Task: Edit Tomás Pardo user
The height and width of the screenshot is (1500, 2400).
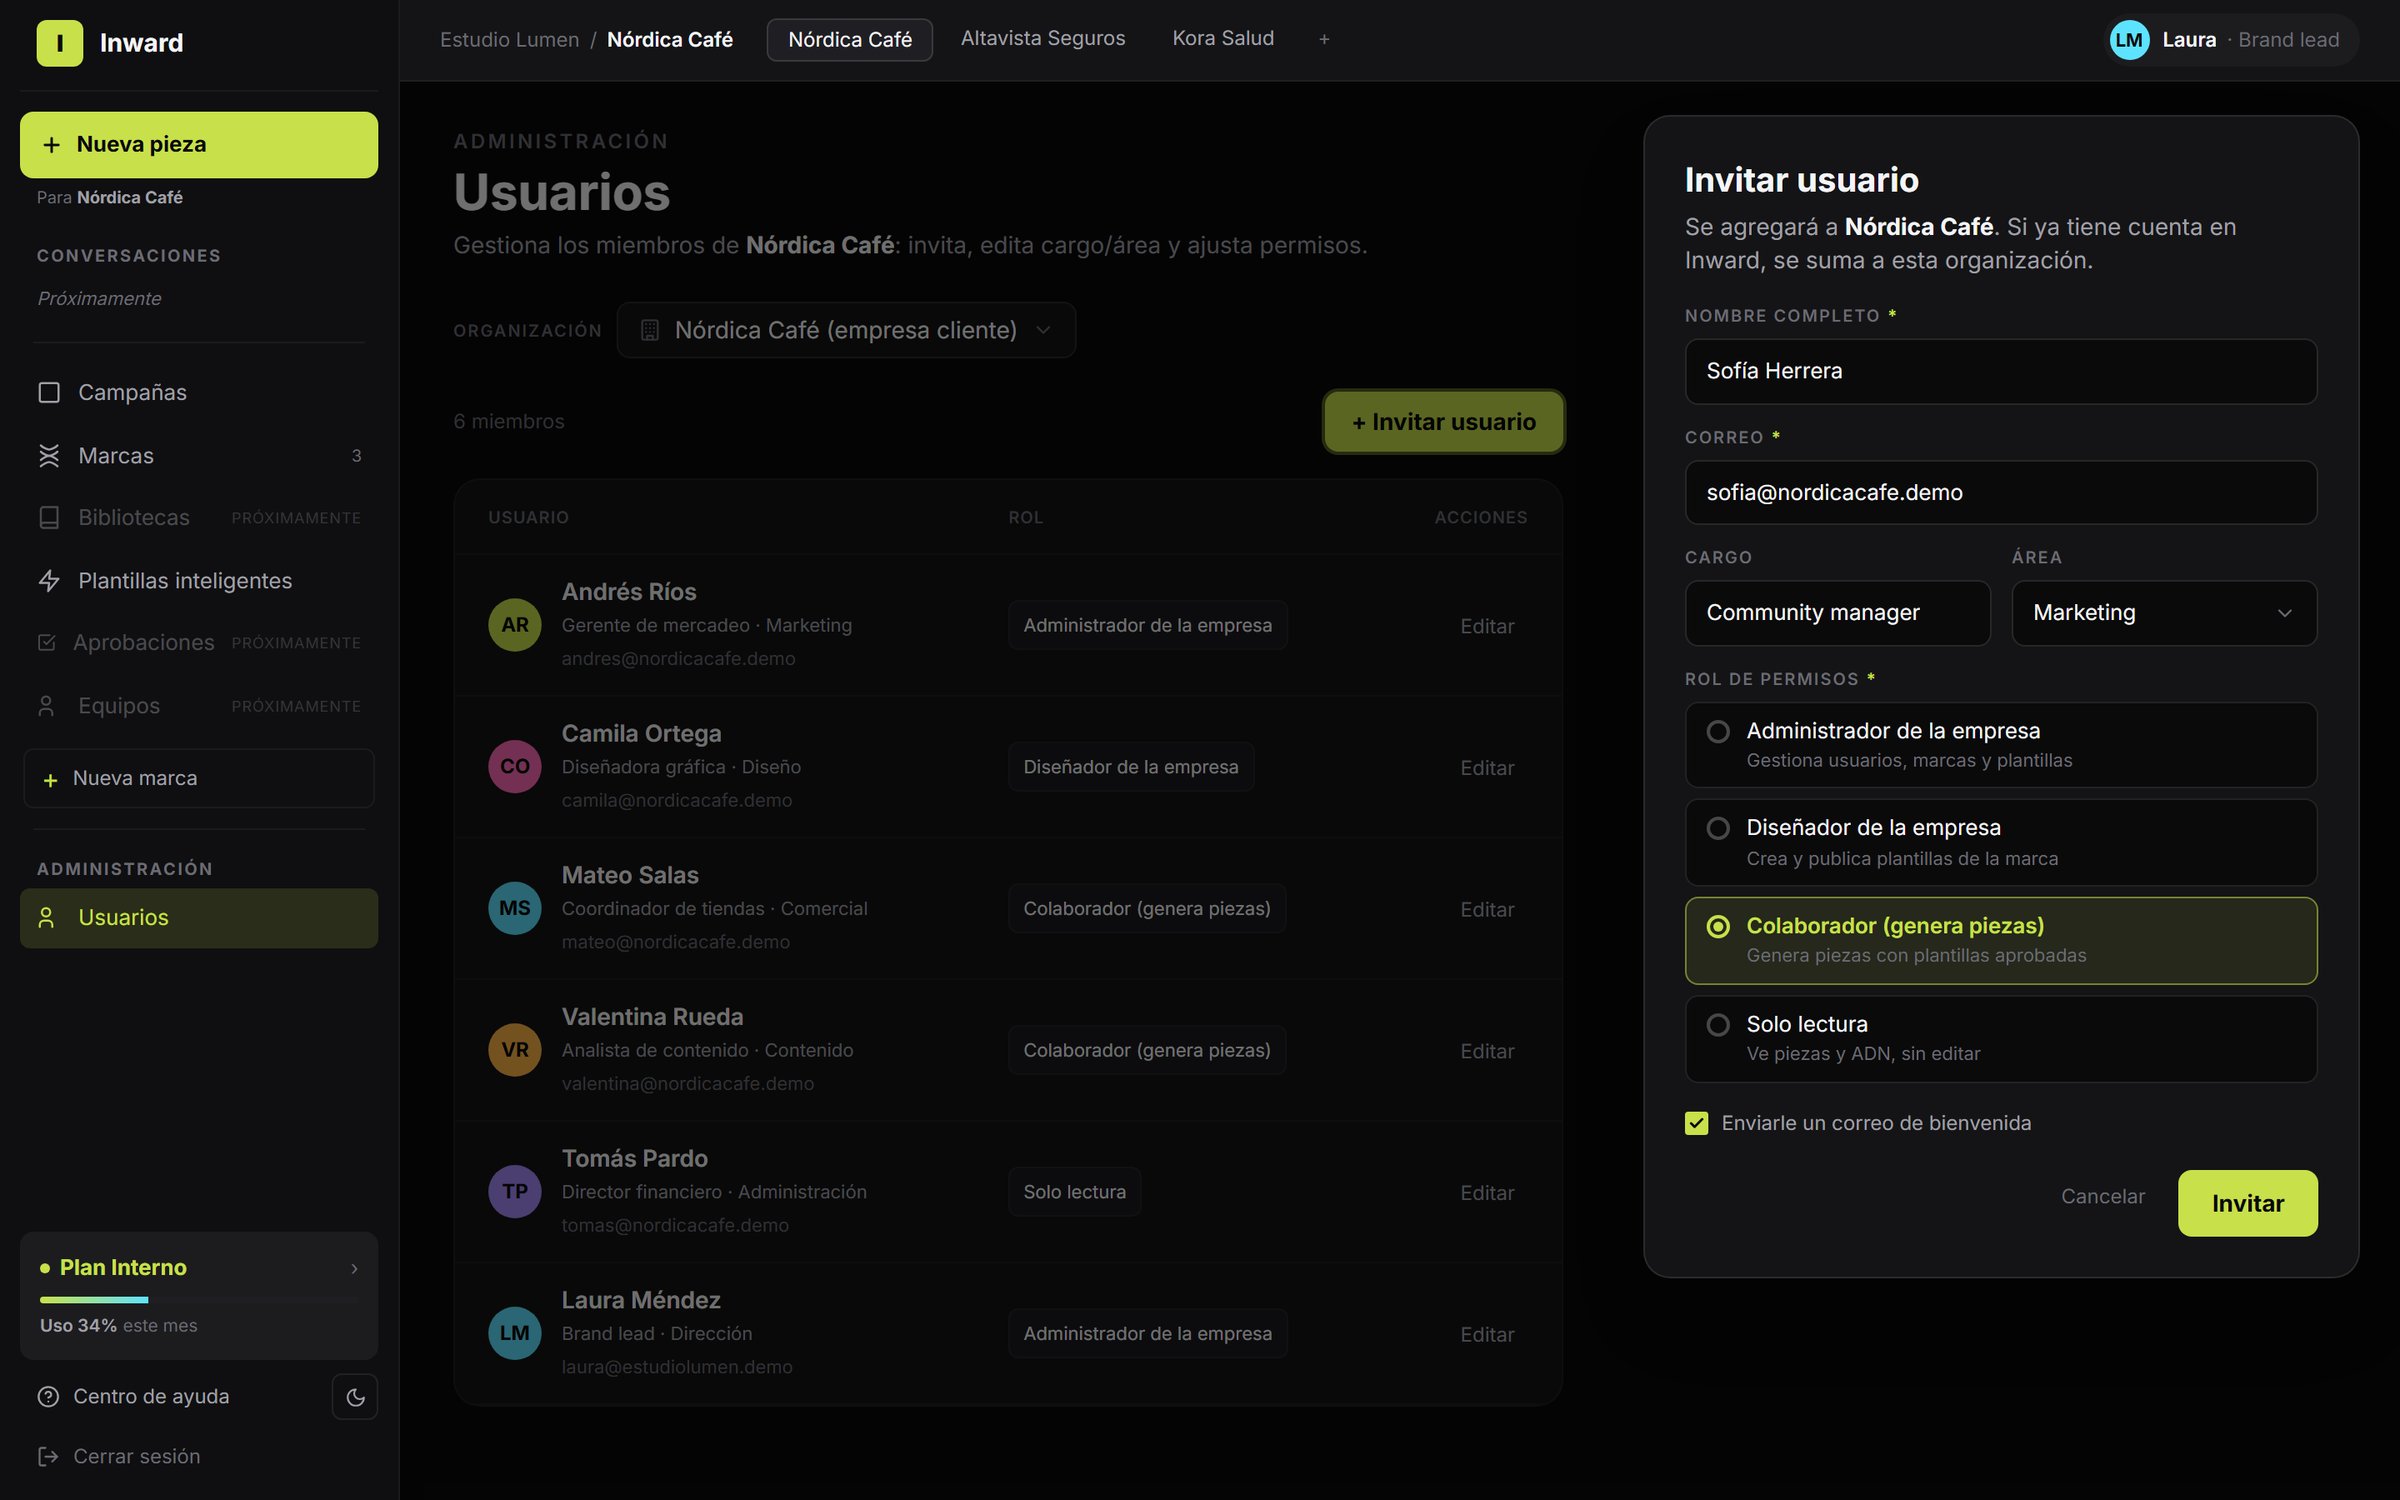Action: tap(1486, 1192)
